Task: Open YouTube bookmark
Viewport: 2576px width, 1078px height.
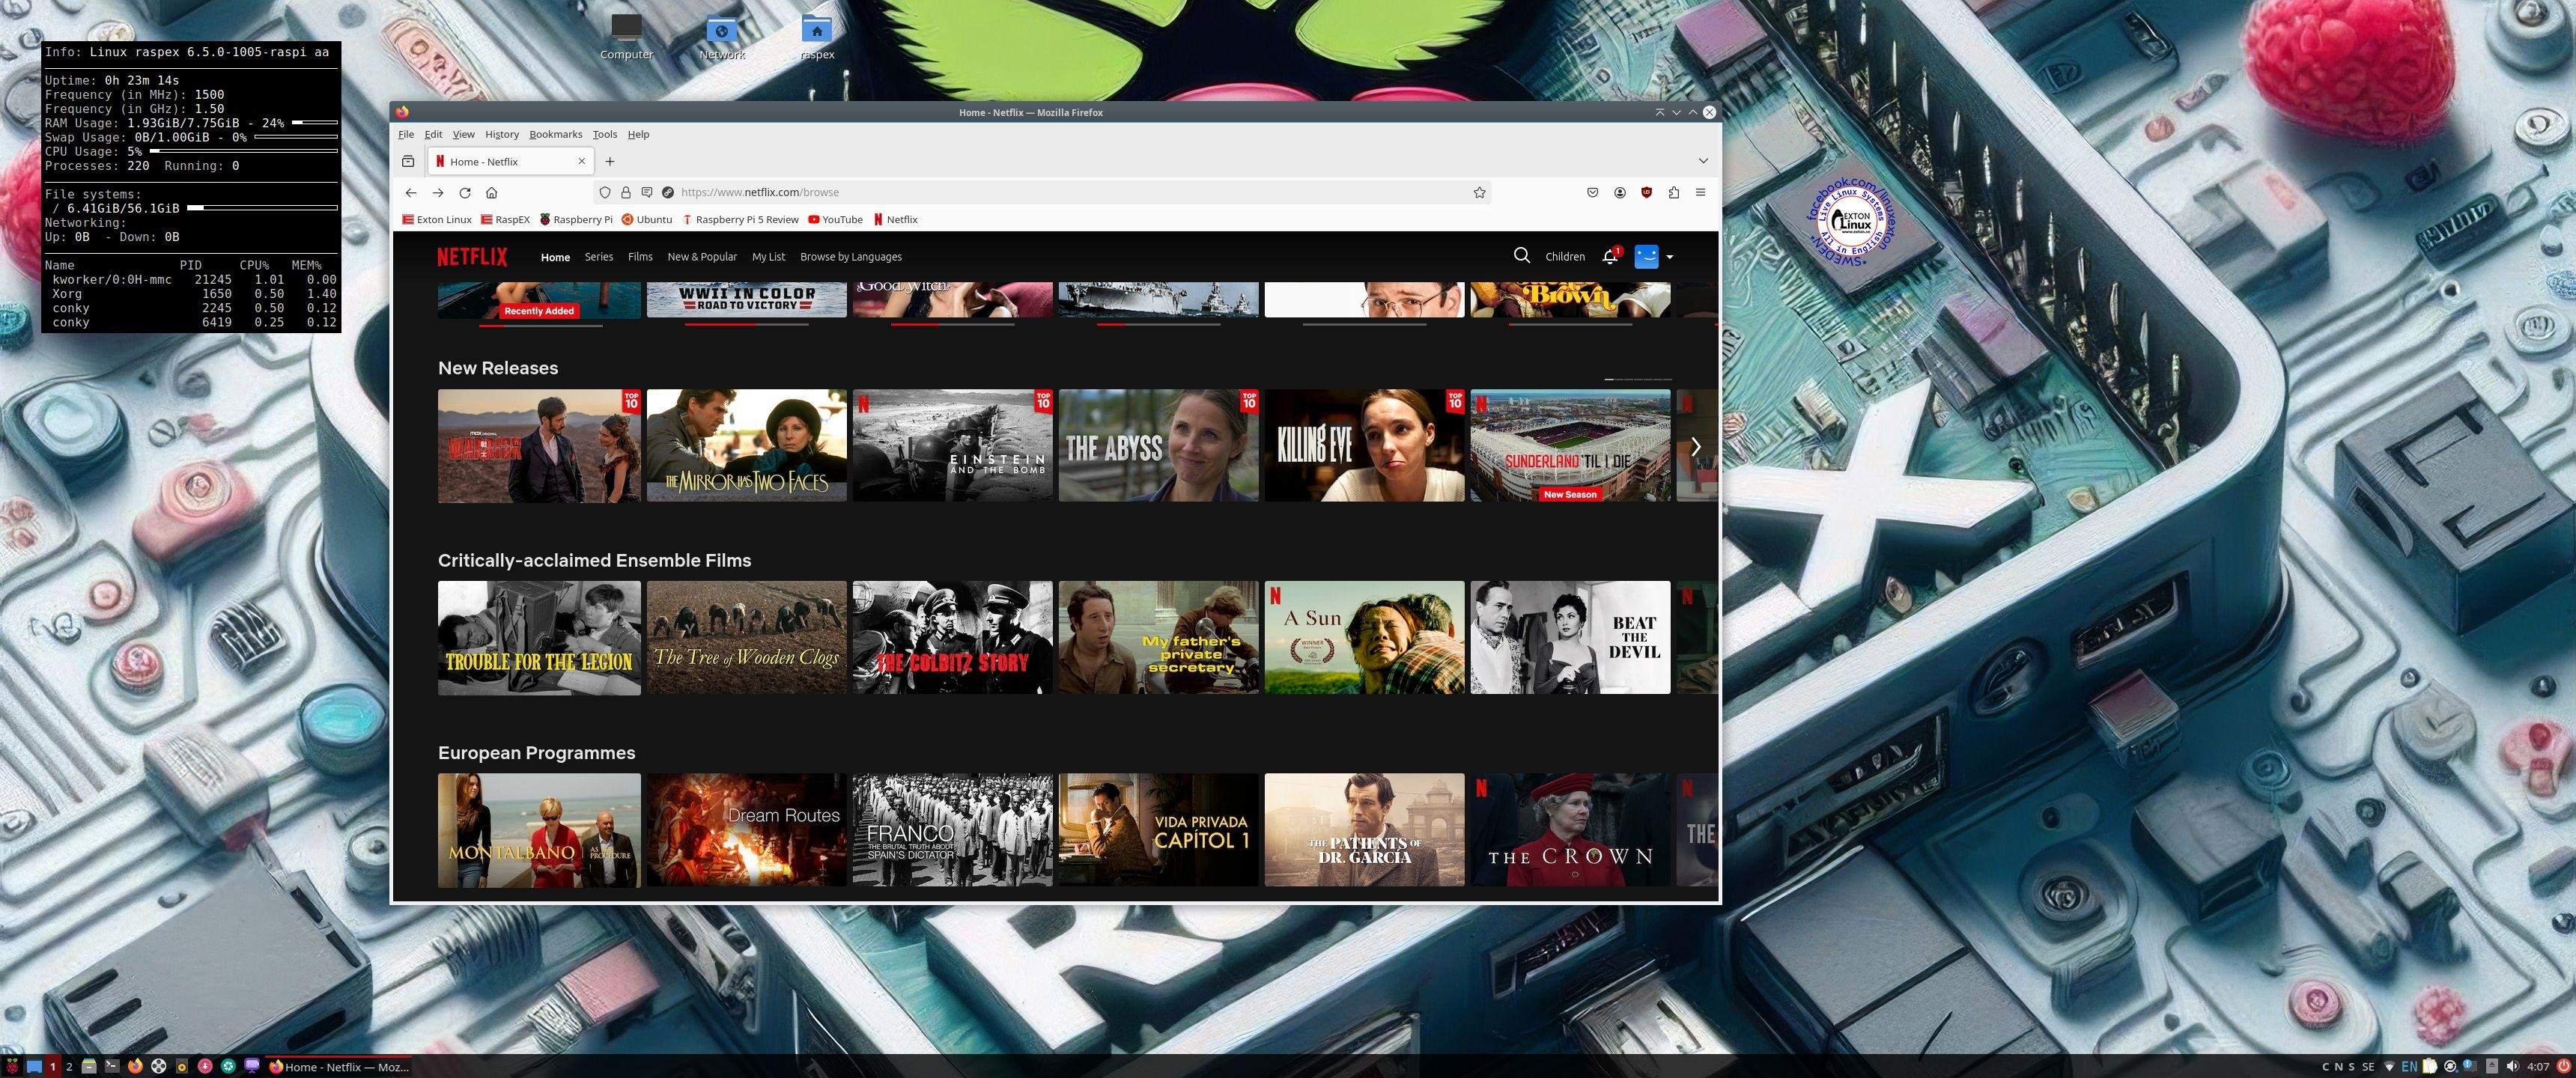Action: pos(835,219)
